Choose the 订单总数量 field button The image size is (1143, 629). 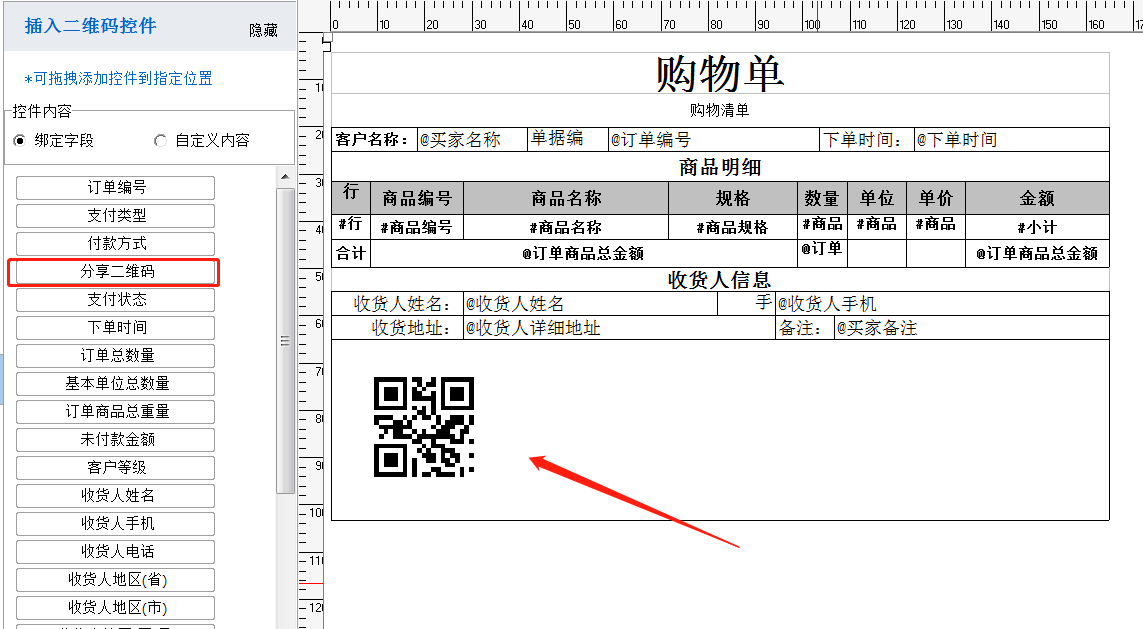click(x=115, y=356)
